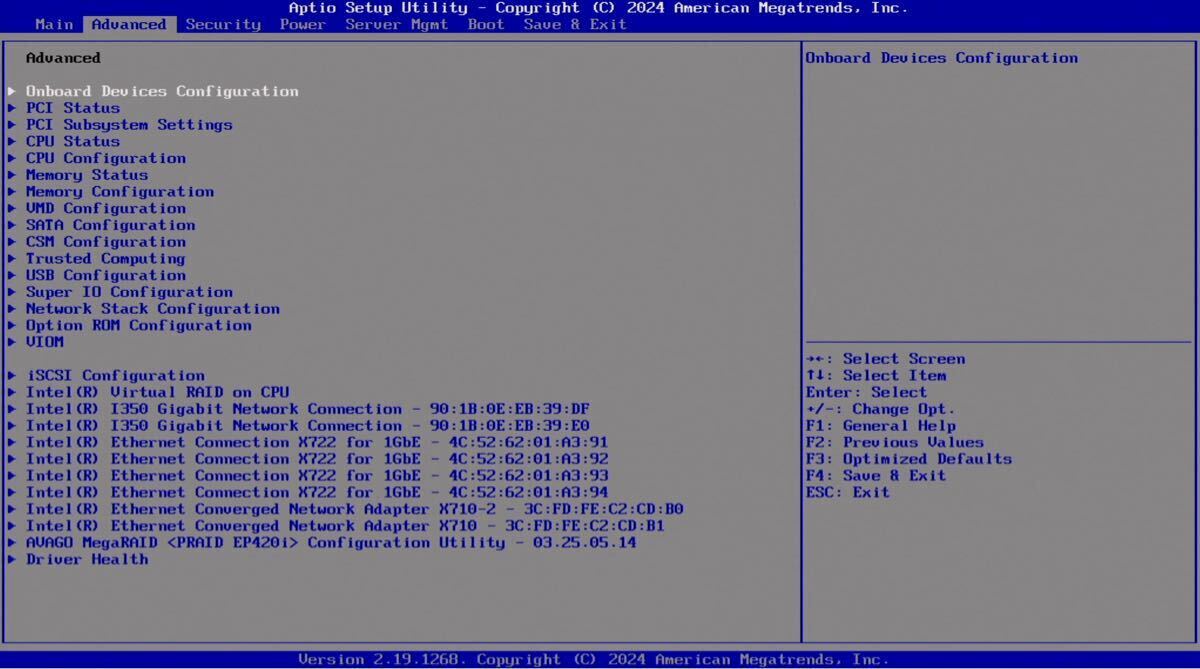Go to the Power tab

(303, 24)
